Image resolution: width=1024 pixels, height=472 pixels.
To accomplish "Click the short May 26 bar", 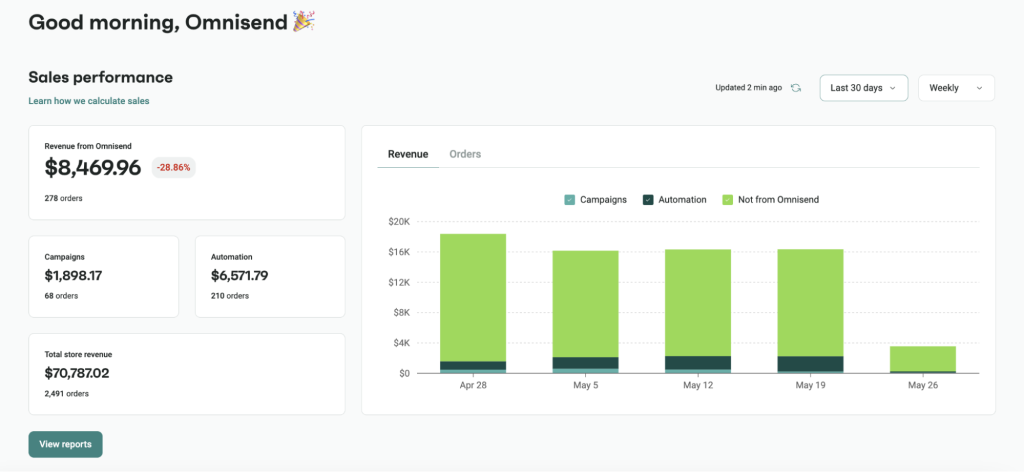I will point(923,358).
